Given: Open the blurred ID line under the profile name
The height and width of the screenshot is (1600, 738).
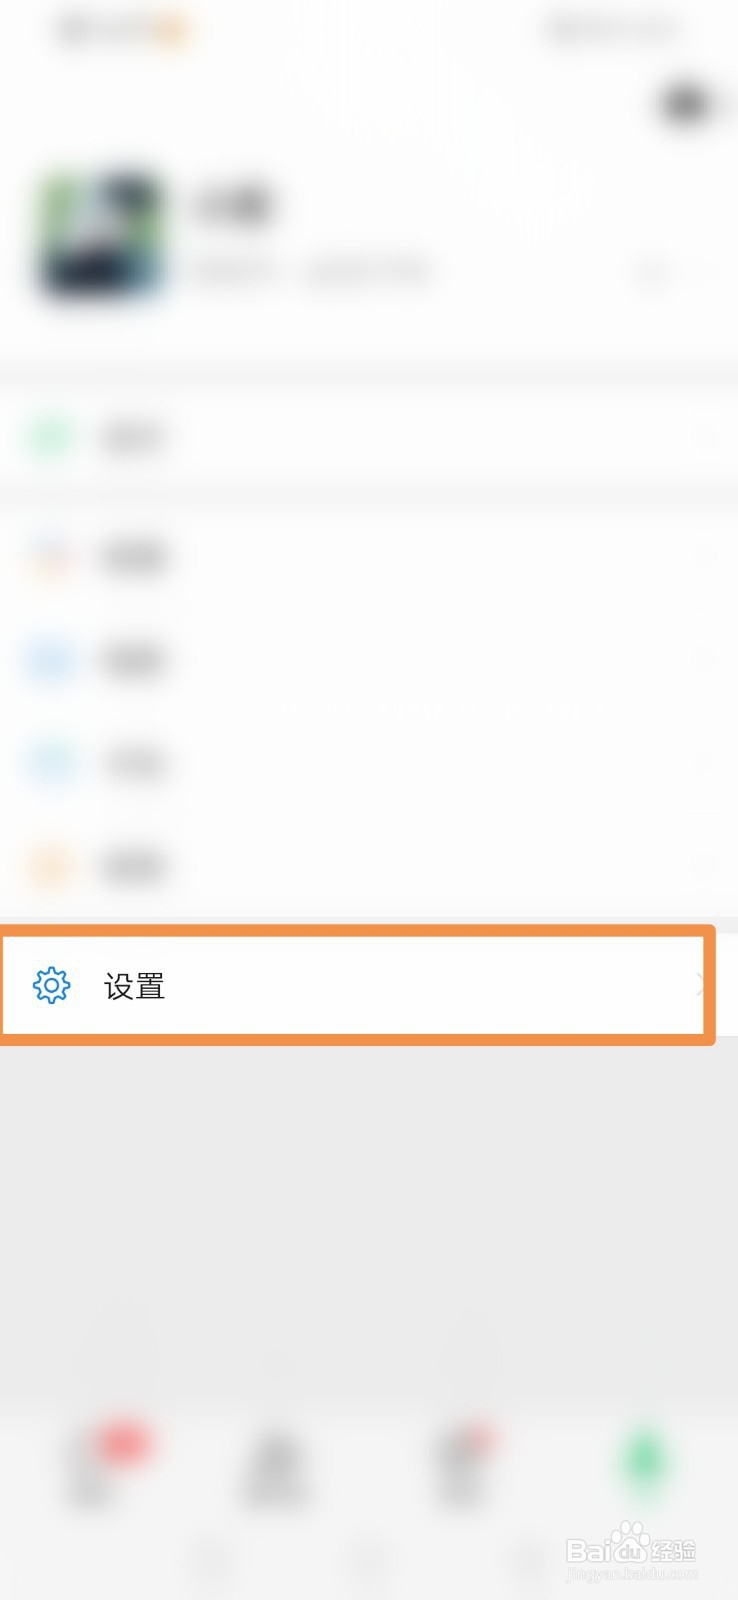Looking at the screenshot, I should [312, 270].
